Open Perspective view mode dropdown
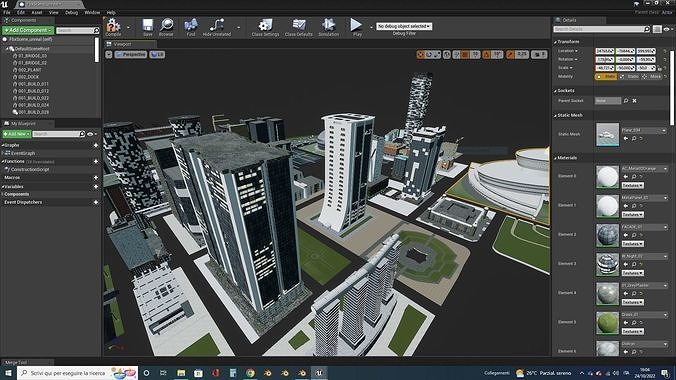 coord(131,55)
